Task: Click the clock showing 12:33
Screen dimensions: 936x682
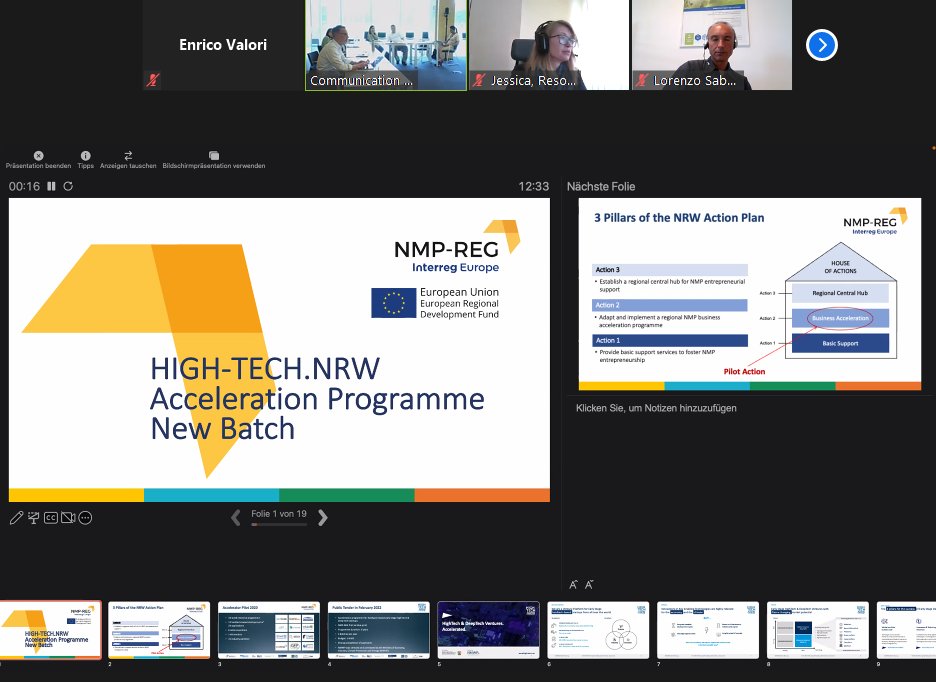Action: [534, 186]
